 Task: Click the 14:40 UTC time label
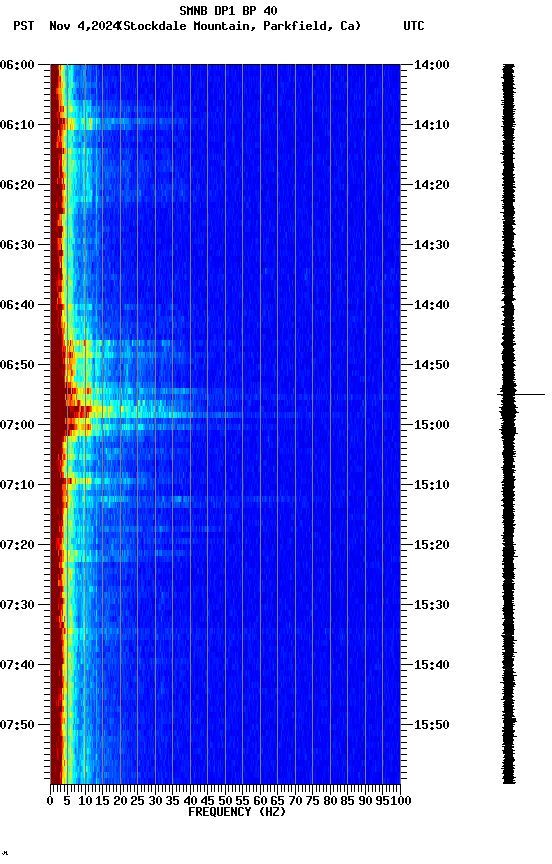(x=432, y=305)
